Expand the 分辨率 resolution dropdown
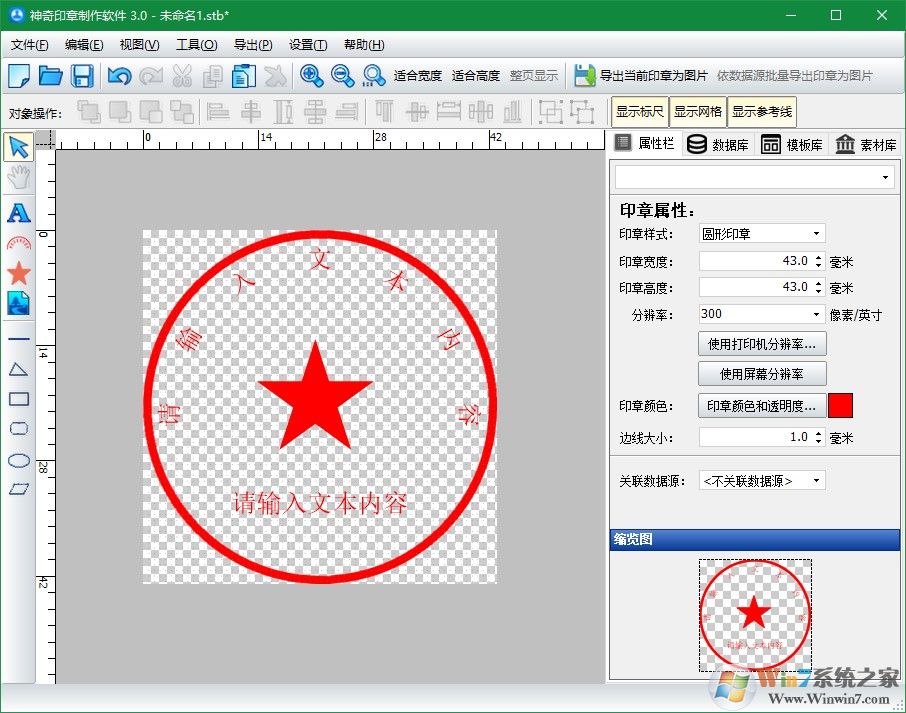Screen dimensions: 906x713 point(762,314)
